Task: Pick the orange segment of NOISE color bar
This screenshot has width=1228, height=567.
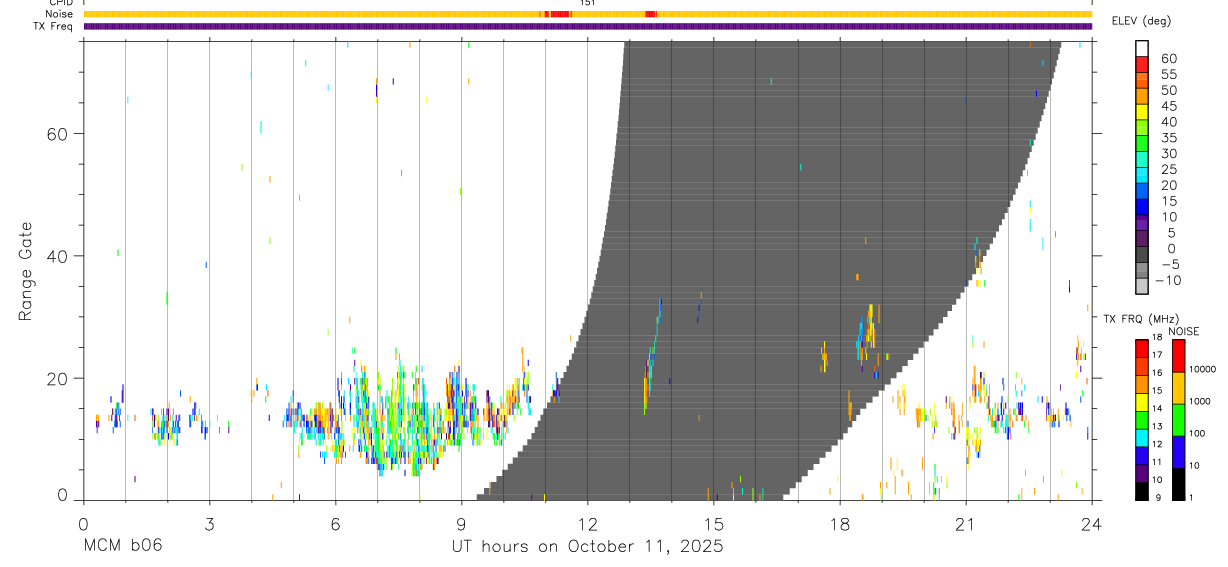Action: tap(1178, 388)
